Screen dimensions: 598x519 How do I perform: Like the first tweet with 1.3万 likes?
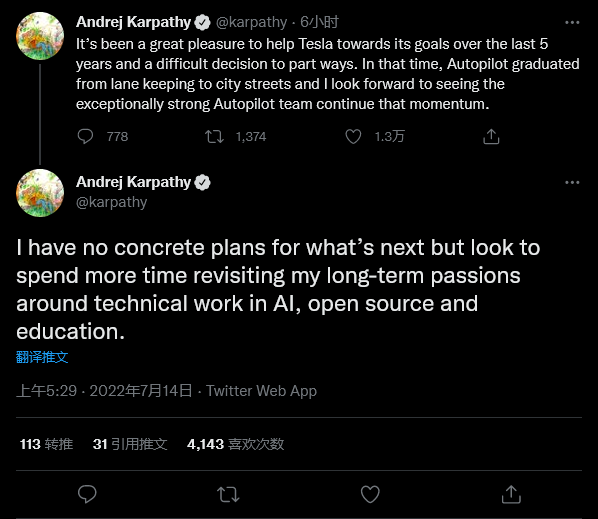pyautogui.click(x=353, y=136)
